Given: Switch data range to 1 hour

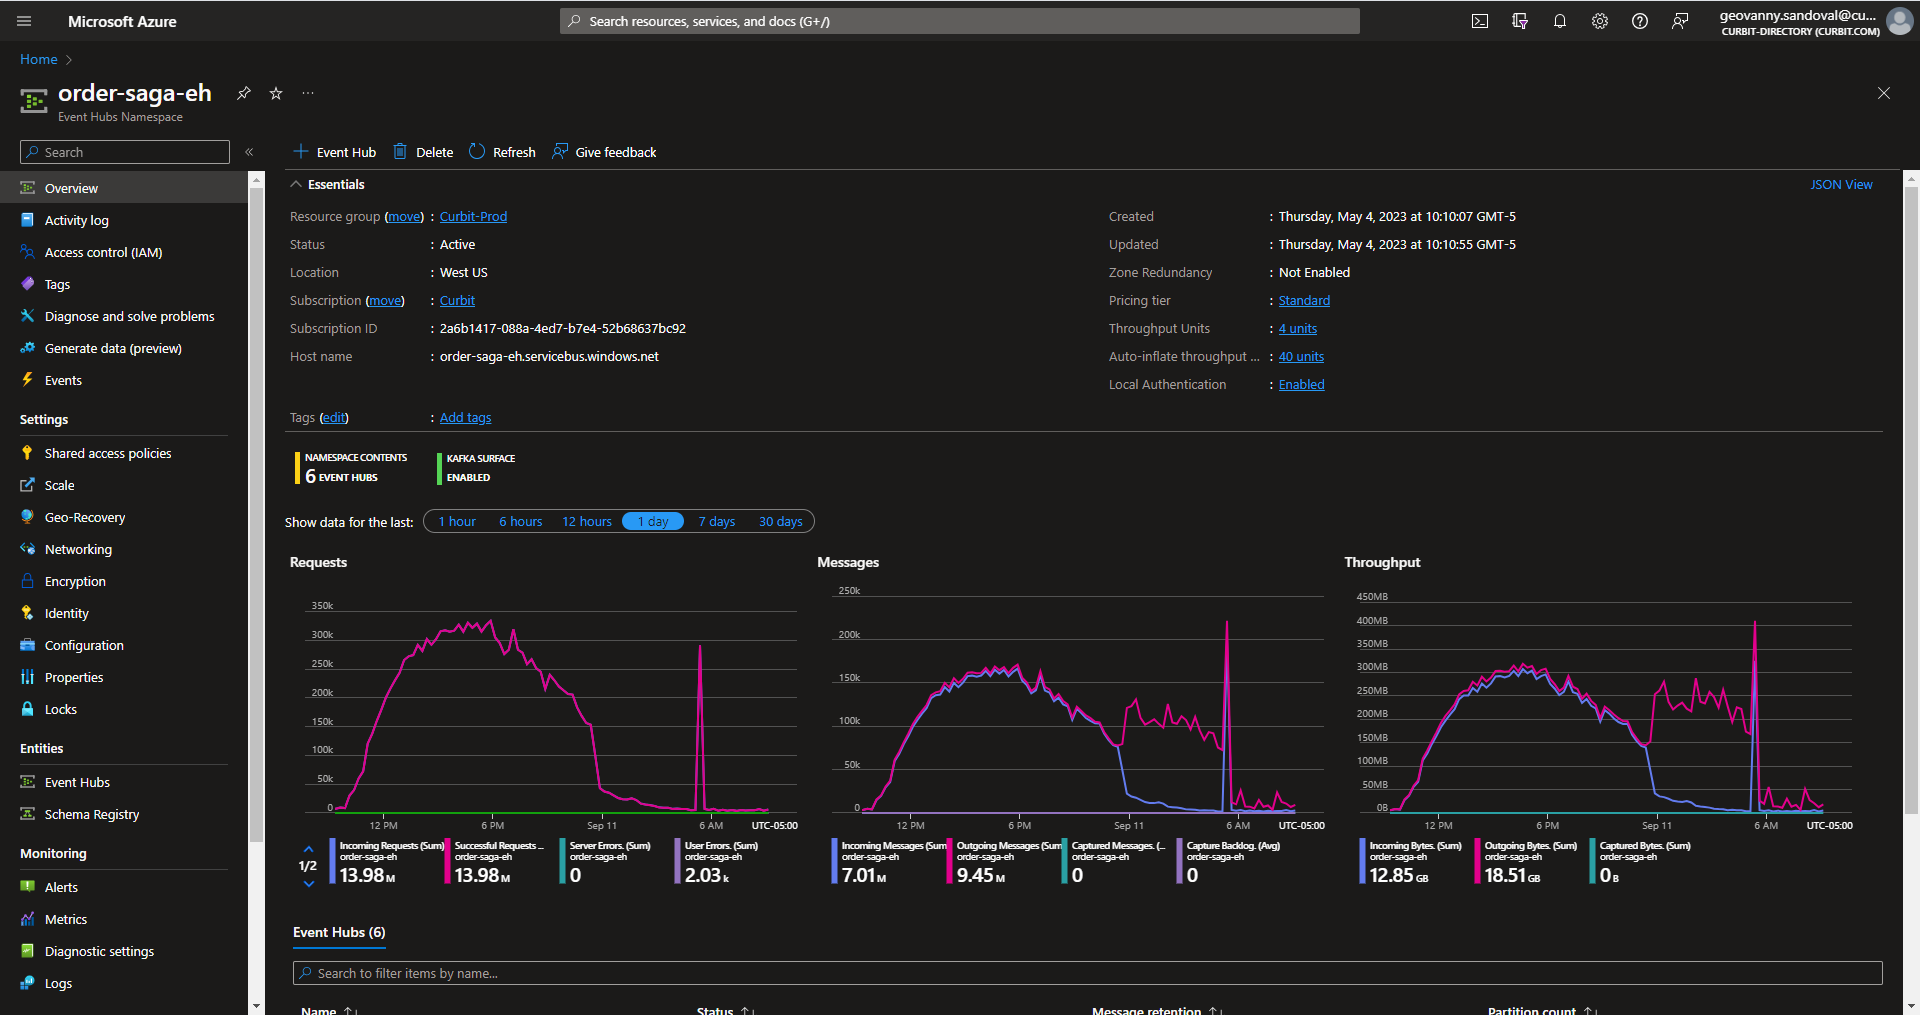Looking at the screenshot, I should click(x=457, y=521).
